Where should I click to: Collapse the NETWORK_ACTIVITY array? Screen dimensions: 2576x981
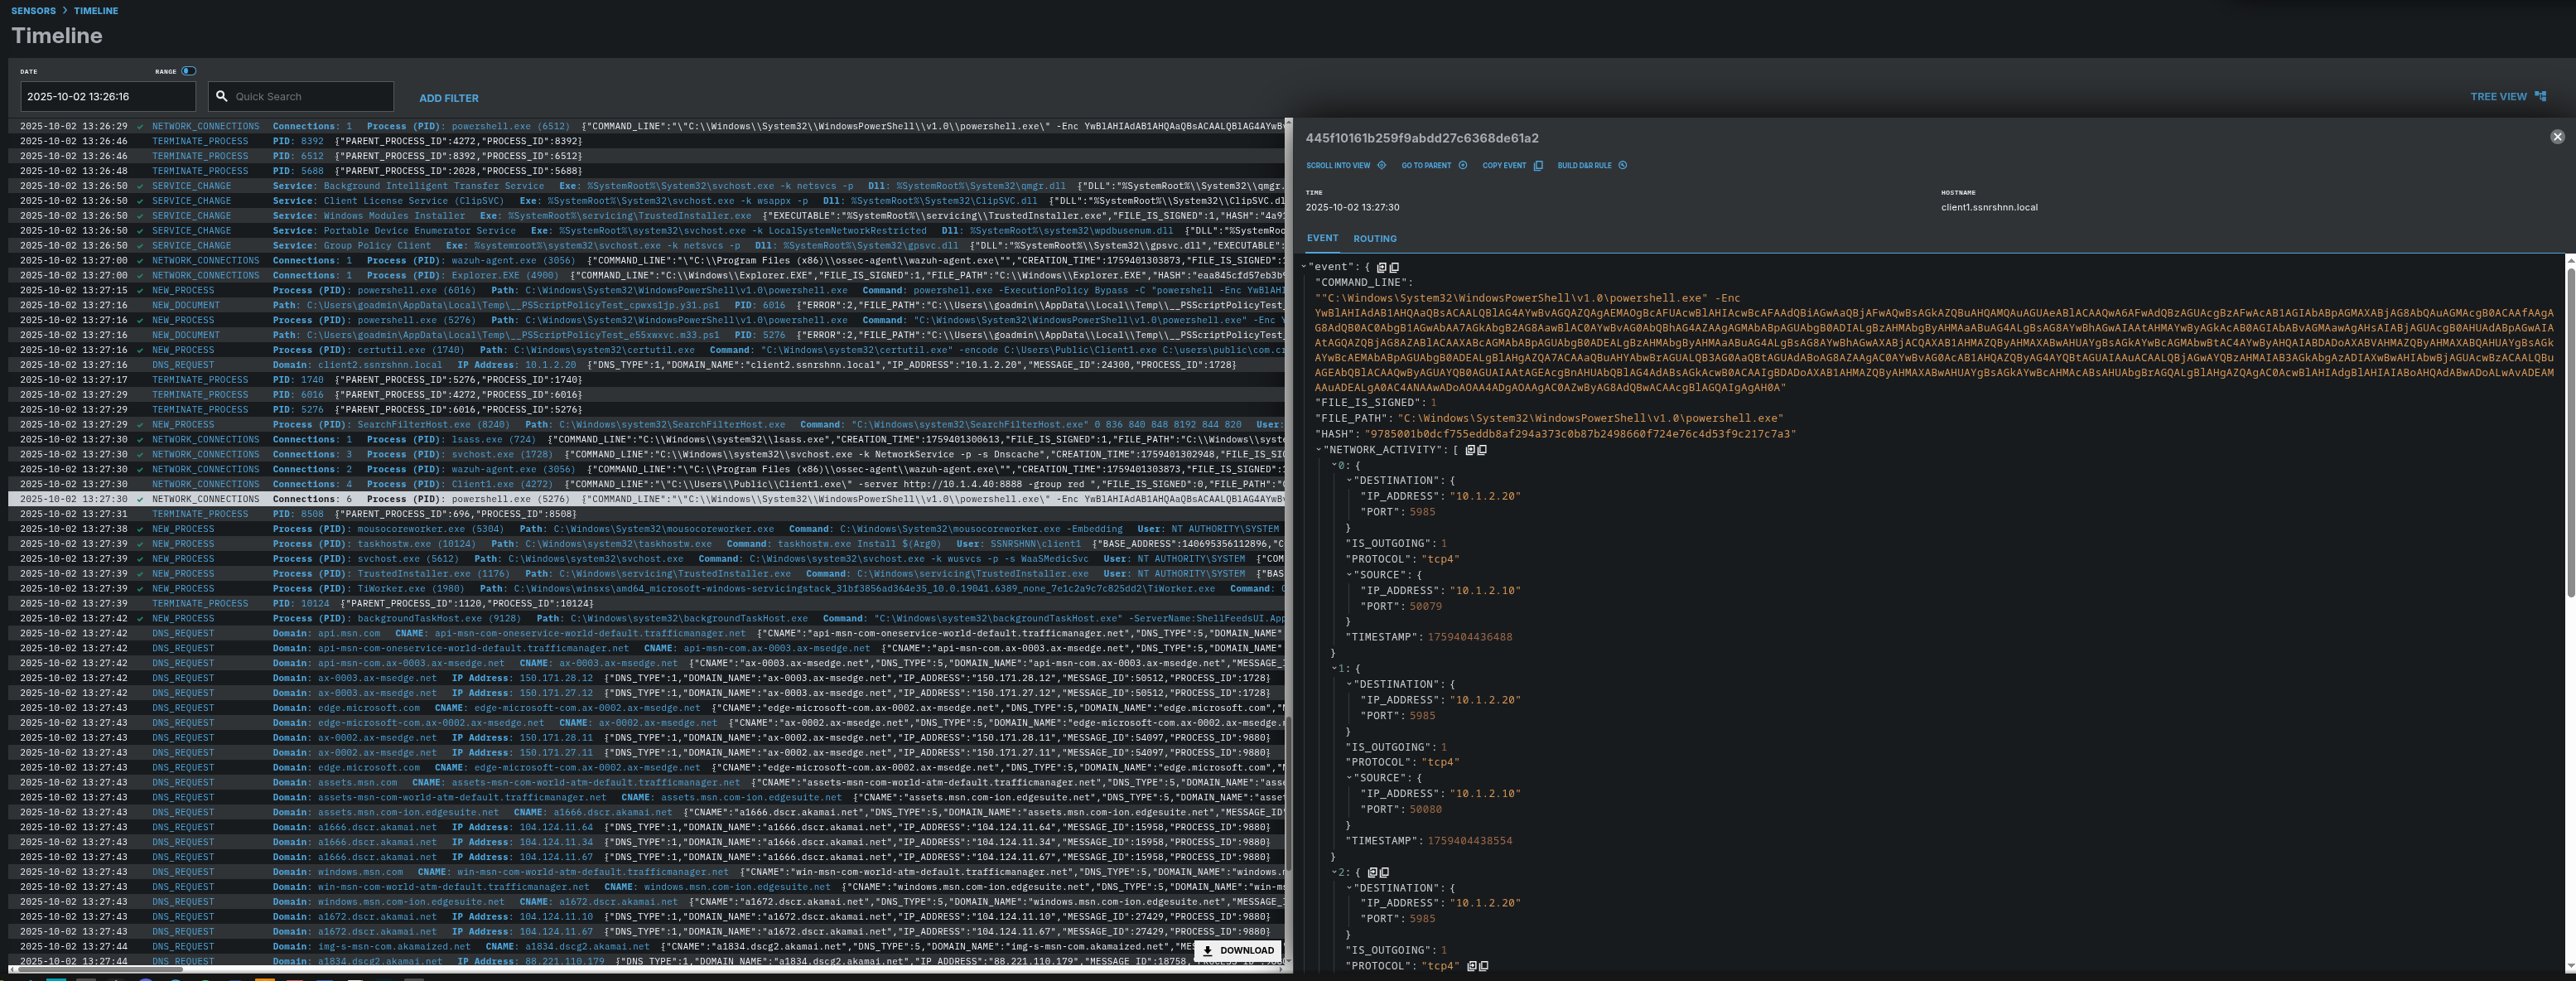pyautogui.click(x=1318, y=450)
